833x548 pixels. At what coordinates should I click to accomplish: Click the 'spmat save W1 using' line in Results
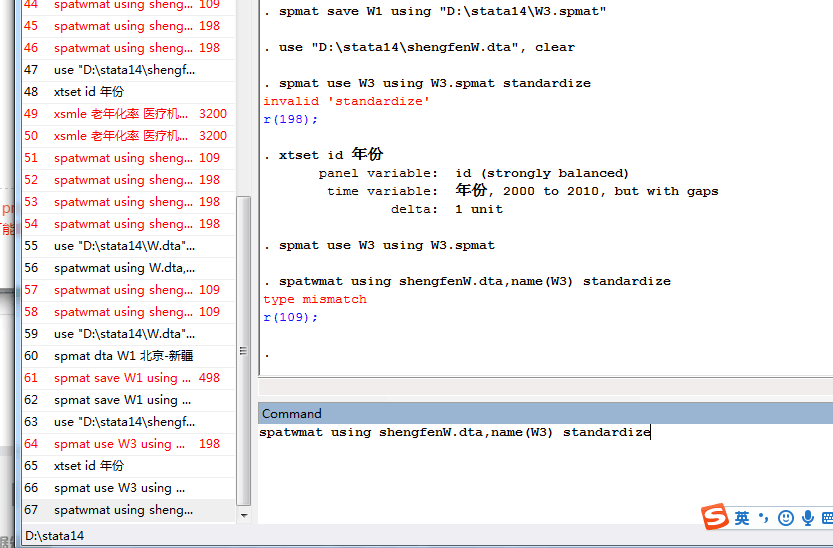click(435, 11)
